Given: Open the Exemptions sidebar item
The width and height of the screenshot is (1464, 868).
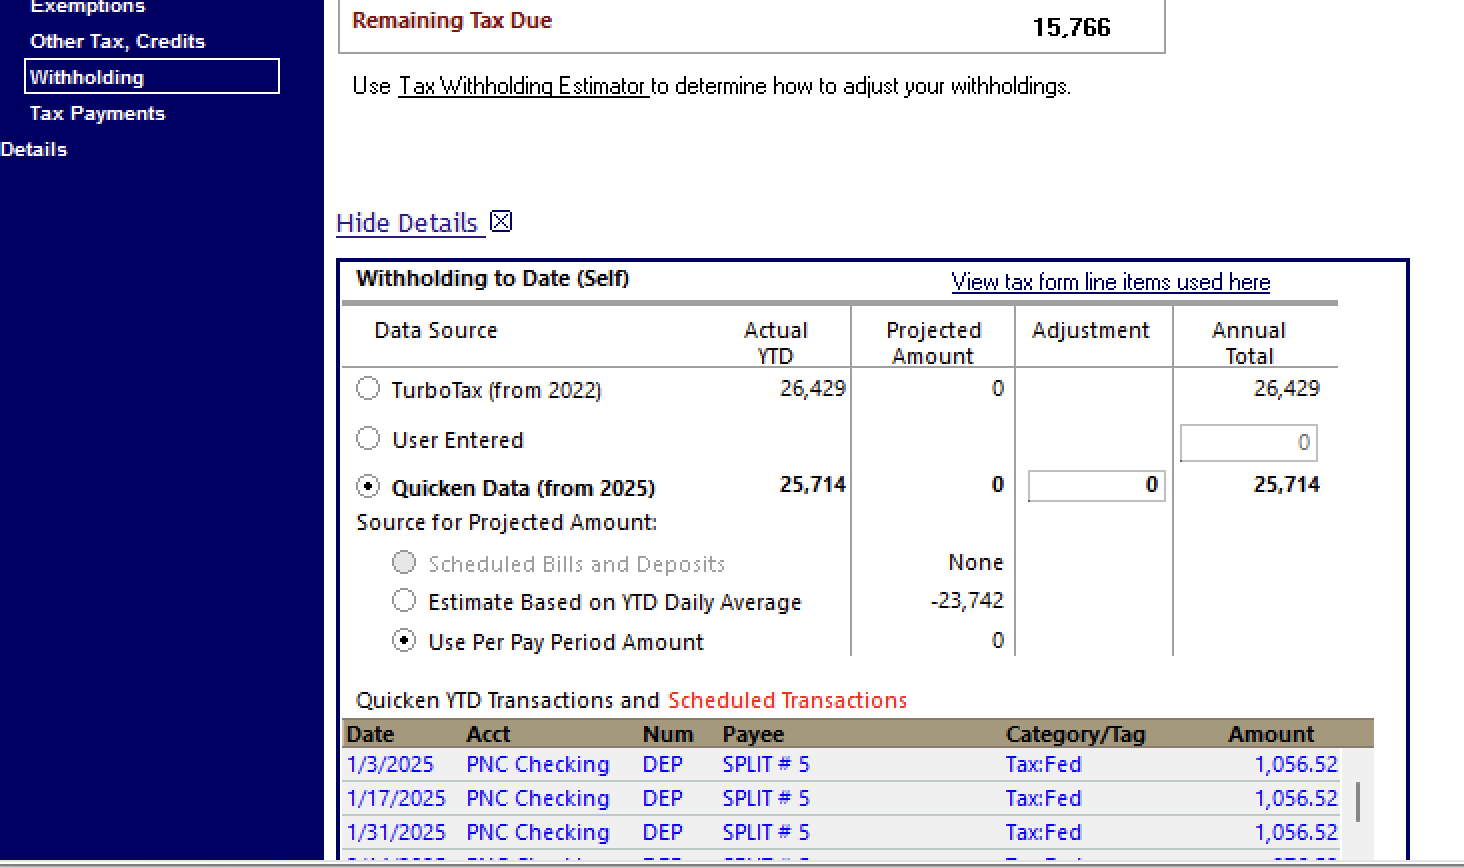Looking at the screenshot, I should tap(87, 7).
